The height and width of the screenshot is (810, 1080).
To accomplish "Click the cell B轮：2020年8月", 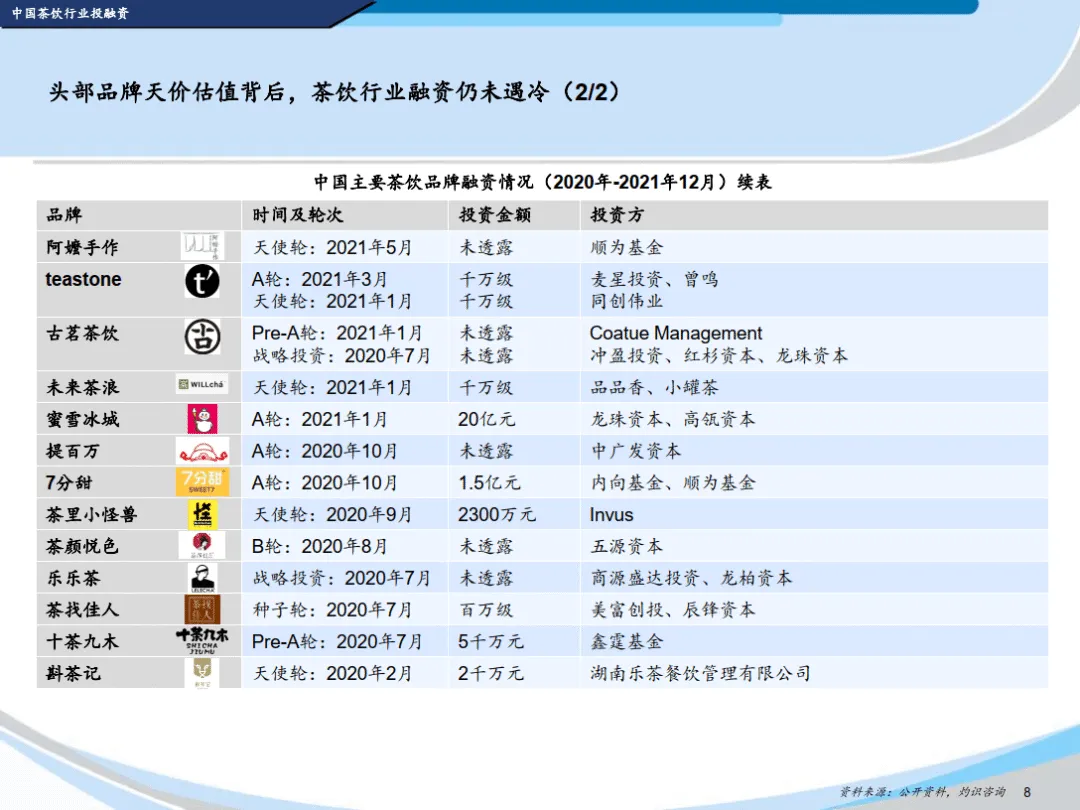I will 320,546.
